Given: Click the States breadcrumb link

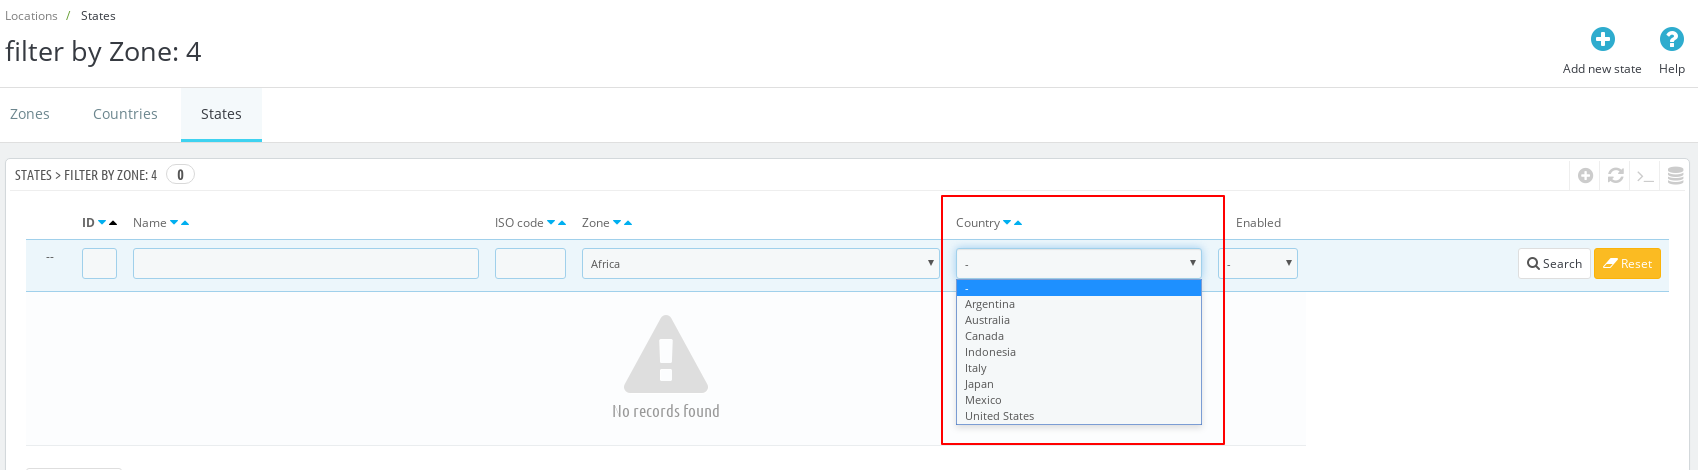Looking at the screenshot, I should (x=98, y=16).
